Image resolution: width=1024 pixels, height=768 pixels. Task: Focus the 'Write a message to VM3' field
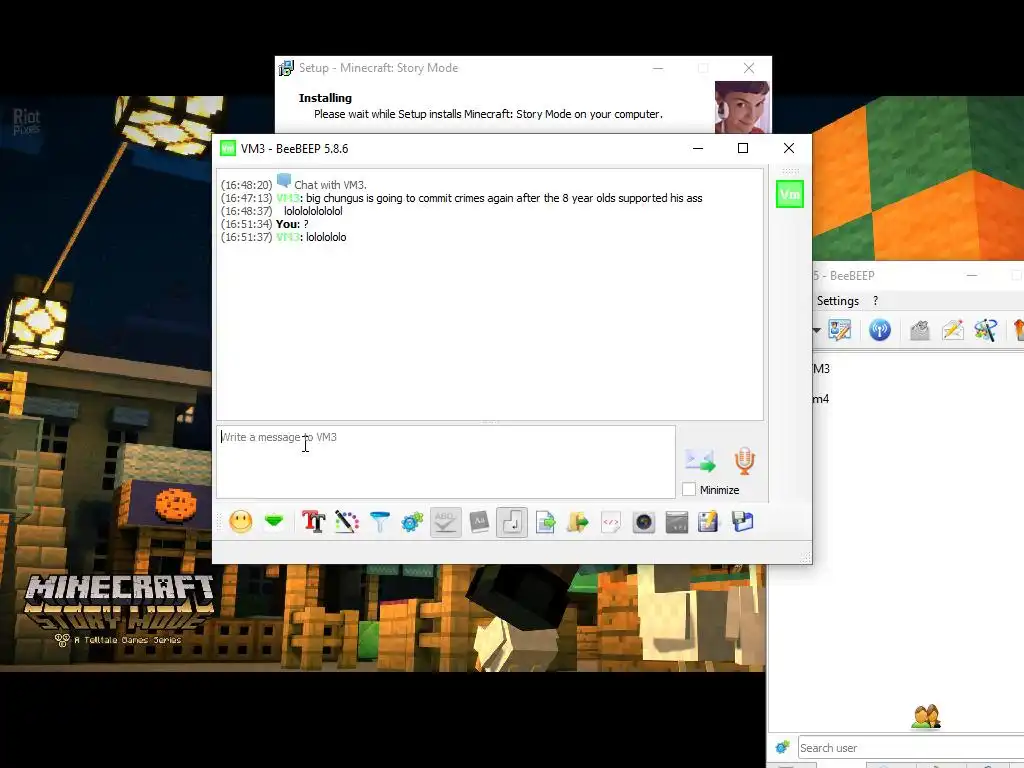[x=445, y=462]
